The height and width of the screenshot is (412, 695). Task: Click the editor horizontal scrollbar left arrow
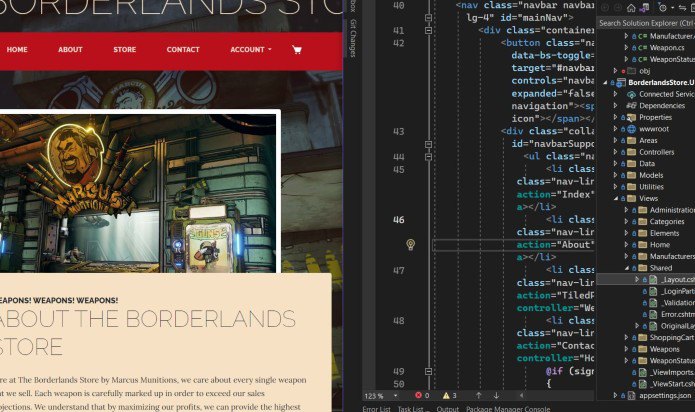(x=521, y=395)
